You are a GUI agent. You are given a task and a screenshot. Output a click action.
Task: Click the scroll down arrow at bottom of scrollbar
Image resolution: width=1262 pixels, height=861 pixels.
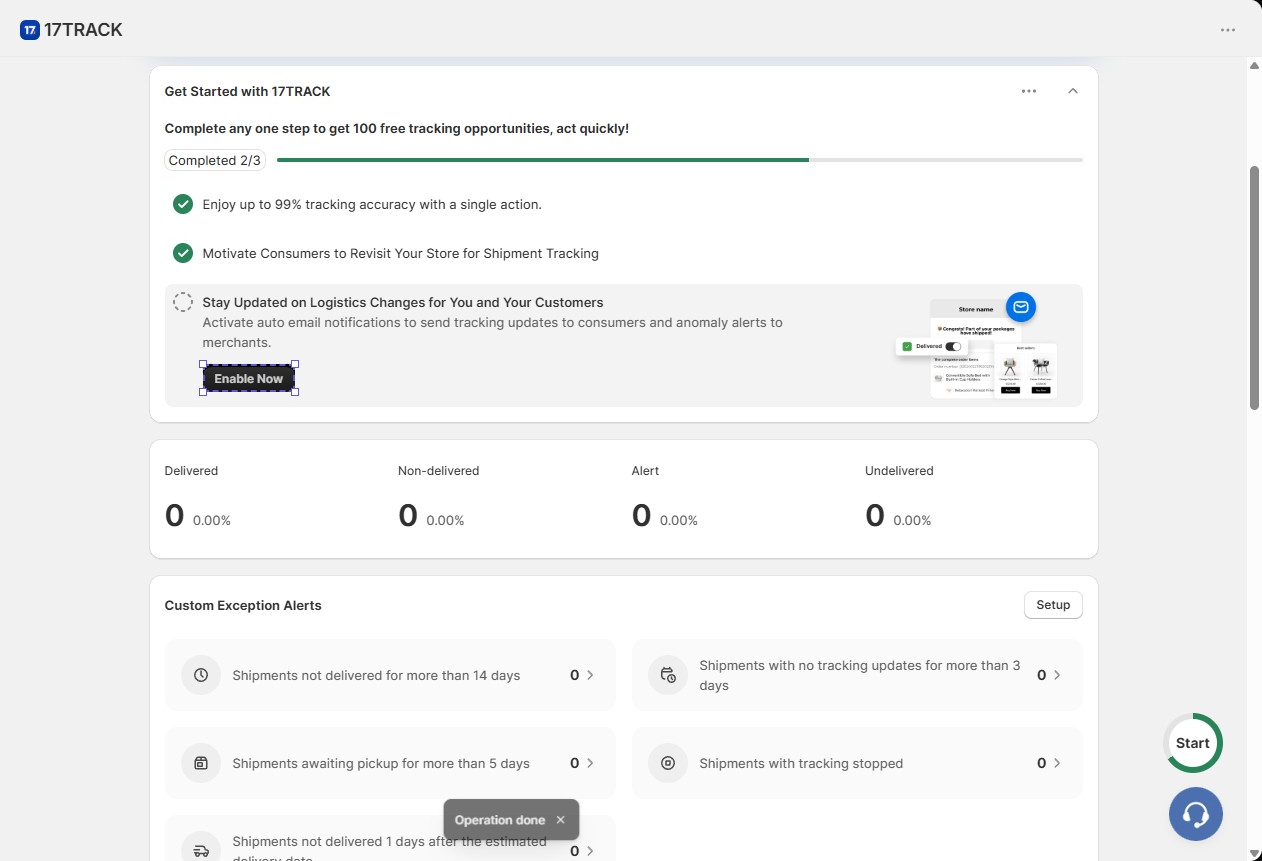pyautogui.click(x=1255, y=853)
